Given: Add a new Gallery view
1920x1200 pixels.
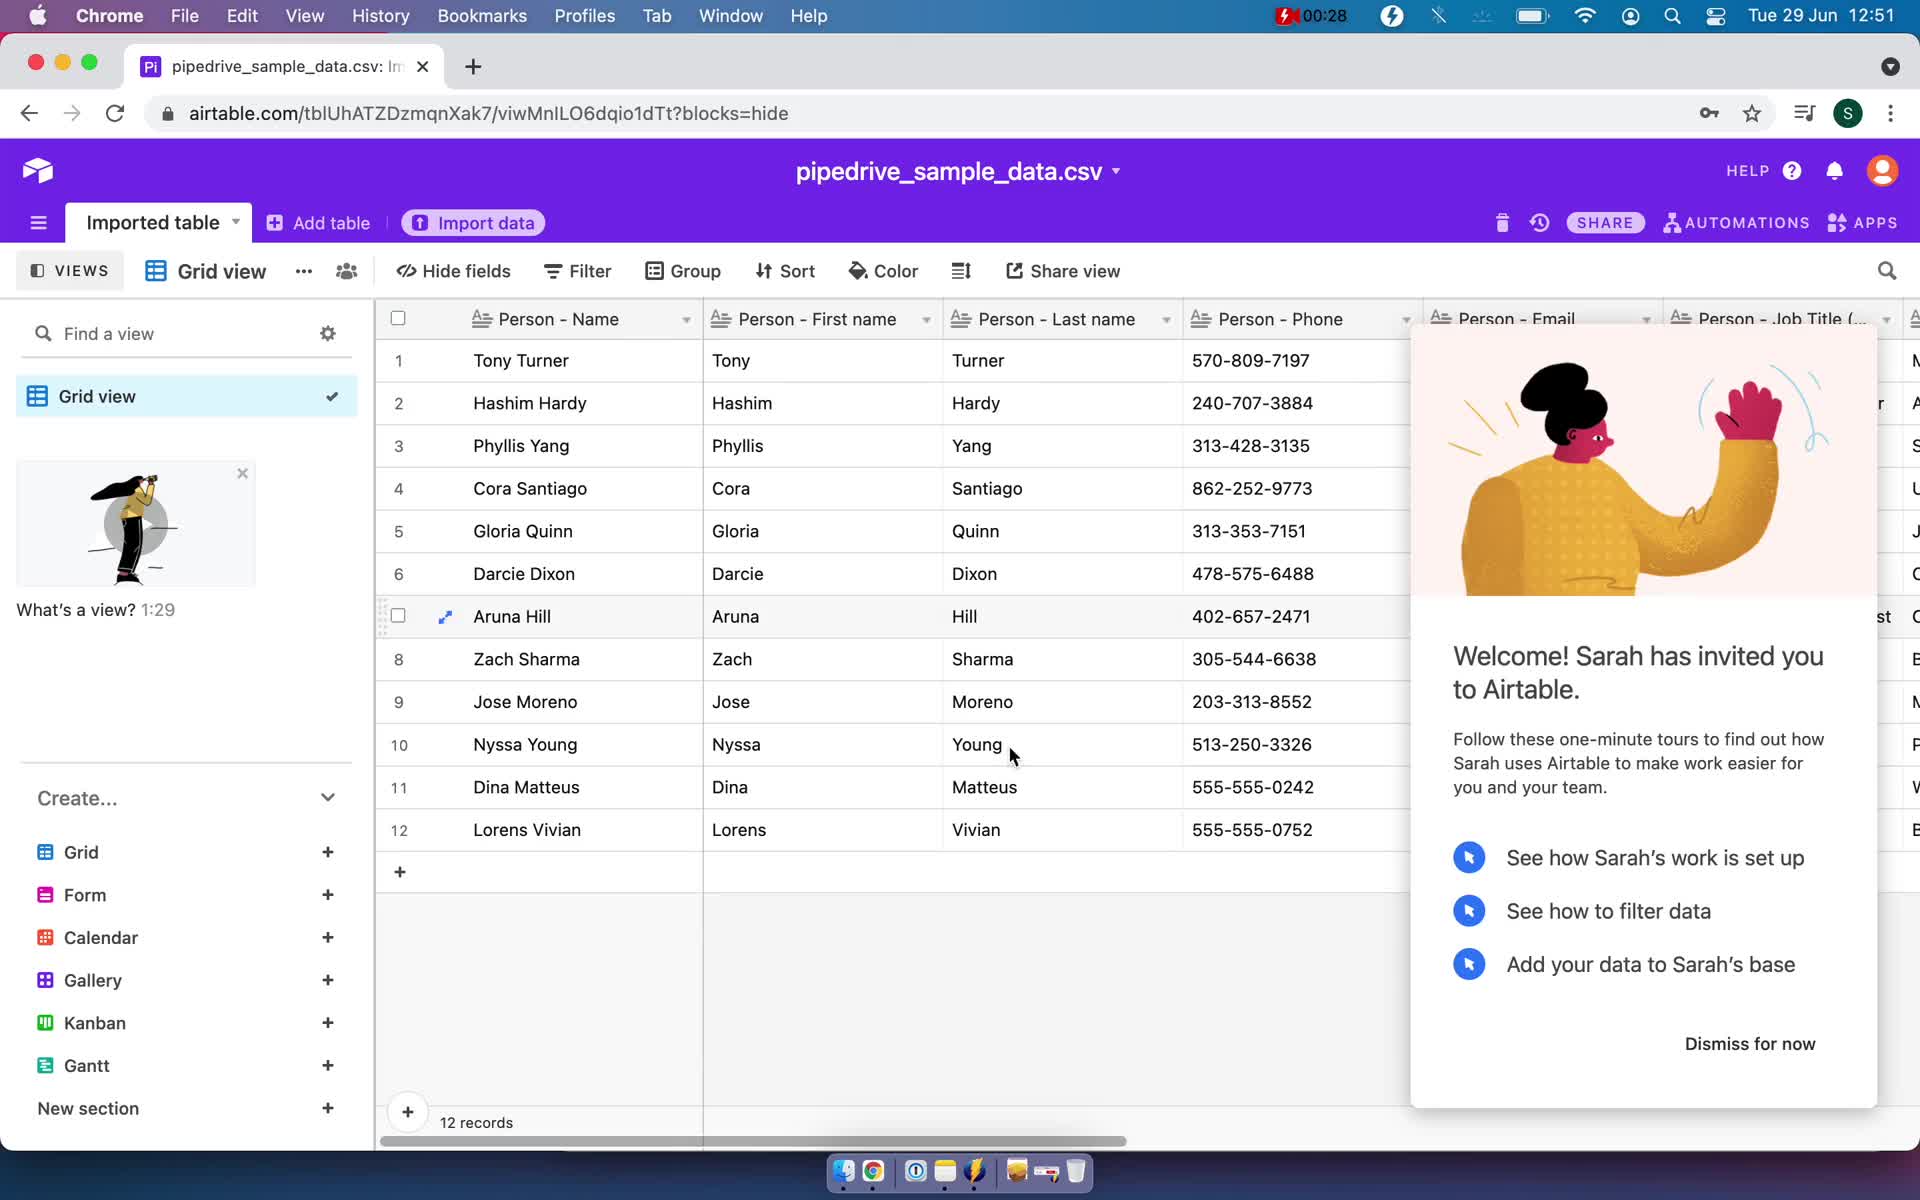Looking at the screenshot, I should coord(327,981).
